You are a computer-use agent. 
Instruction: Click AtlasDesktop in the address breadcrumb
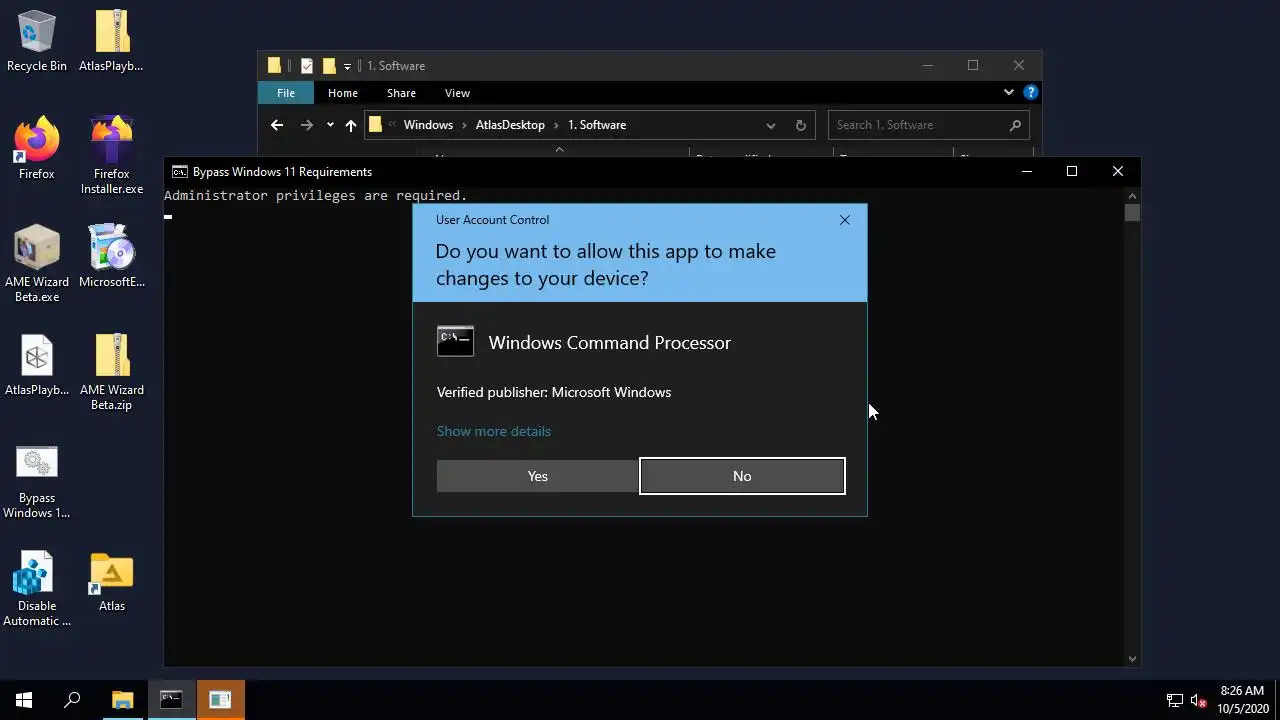[x=510, y=125]
